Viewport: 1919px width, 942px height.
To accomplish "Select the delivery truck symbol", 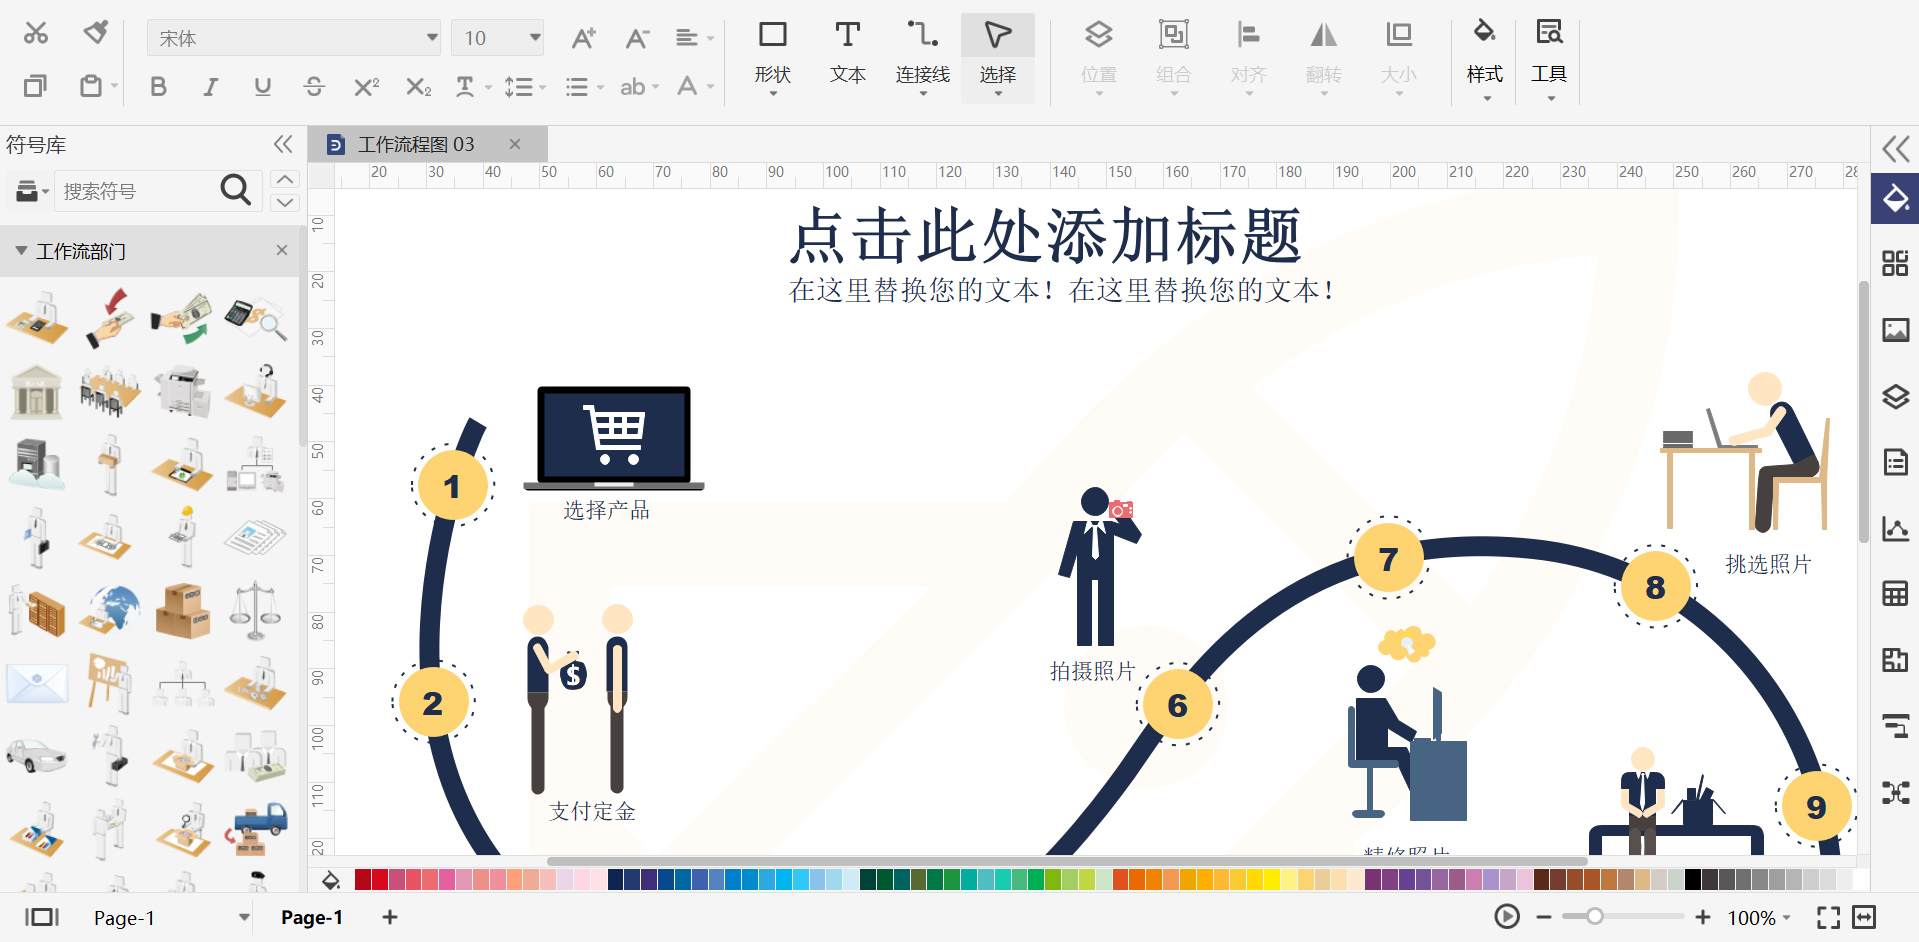I will [256, 828].
